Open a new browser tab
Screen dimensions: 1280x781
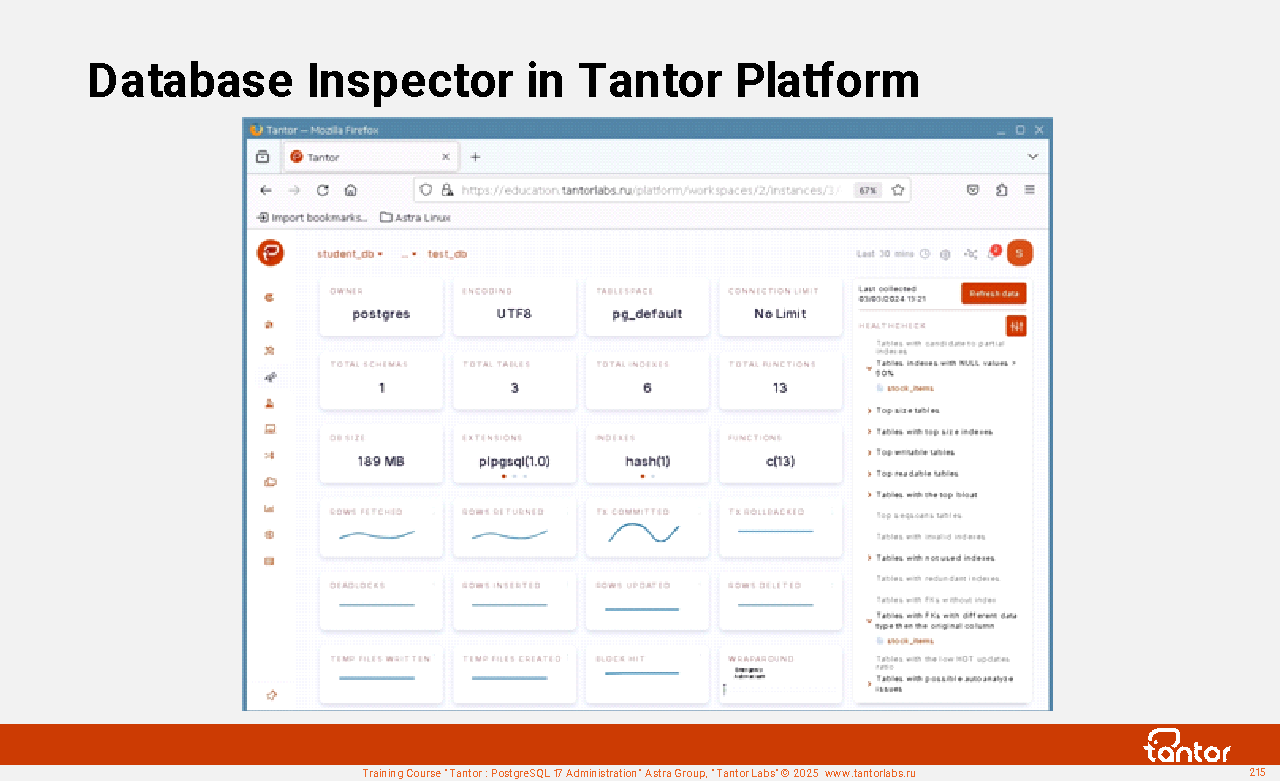tap(475, 157)
